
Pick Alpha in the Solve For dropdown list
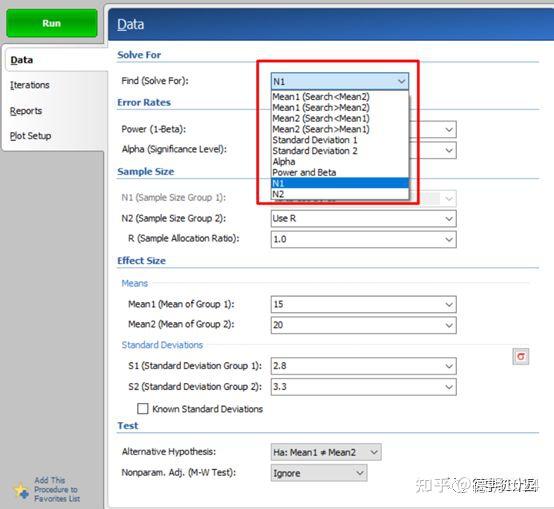click(x=340, y=161)
